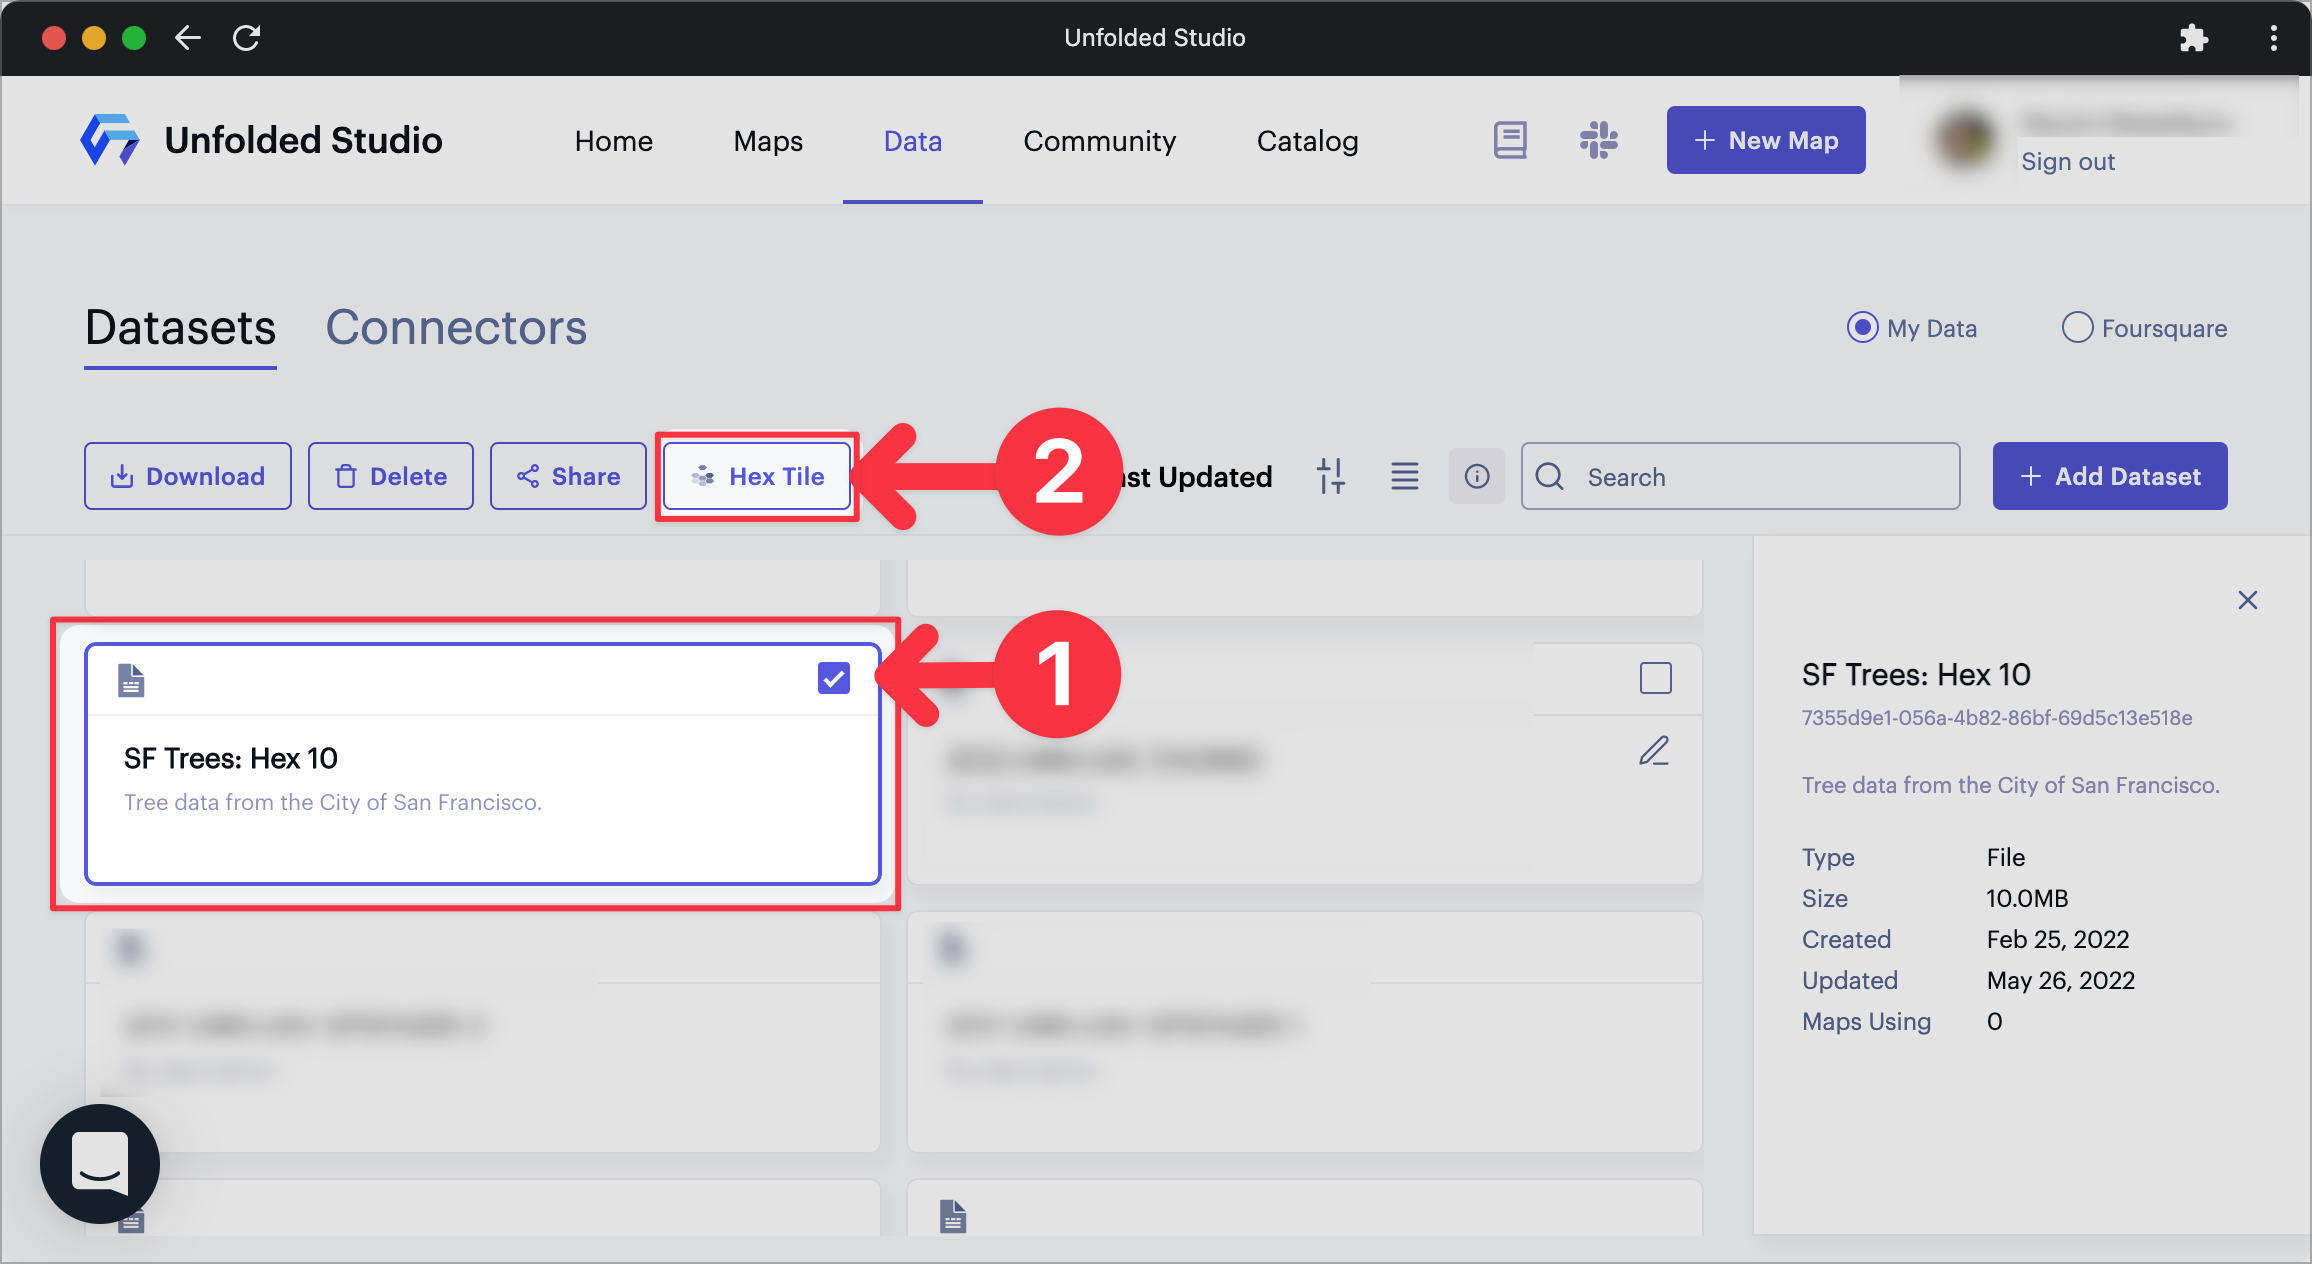Click the Add Dataset button
The image size is (2312, 1264).
pyautogui.click(x=2110, y=476)
